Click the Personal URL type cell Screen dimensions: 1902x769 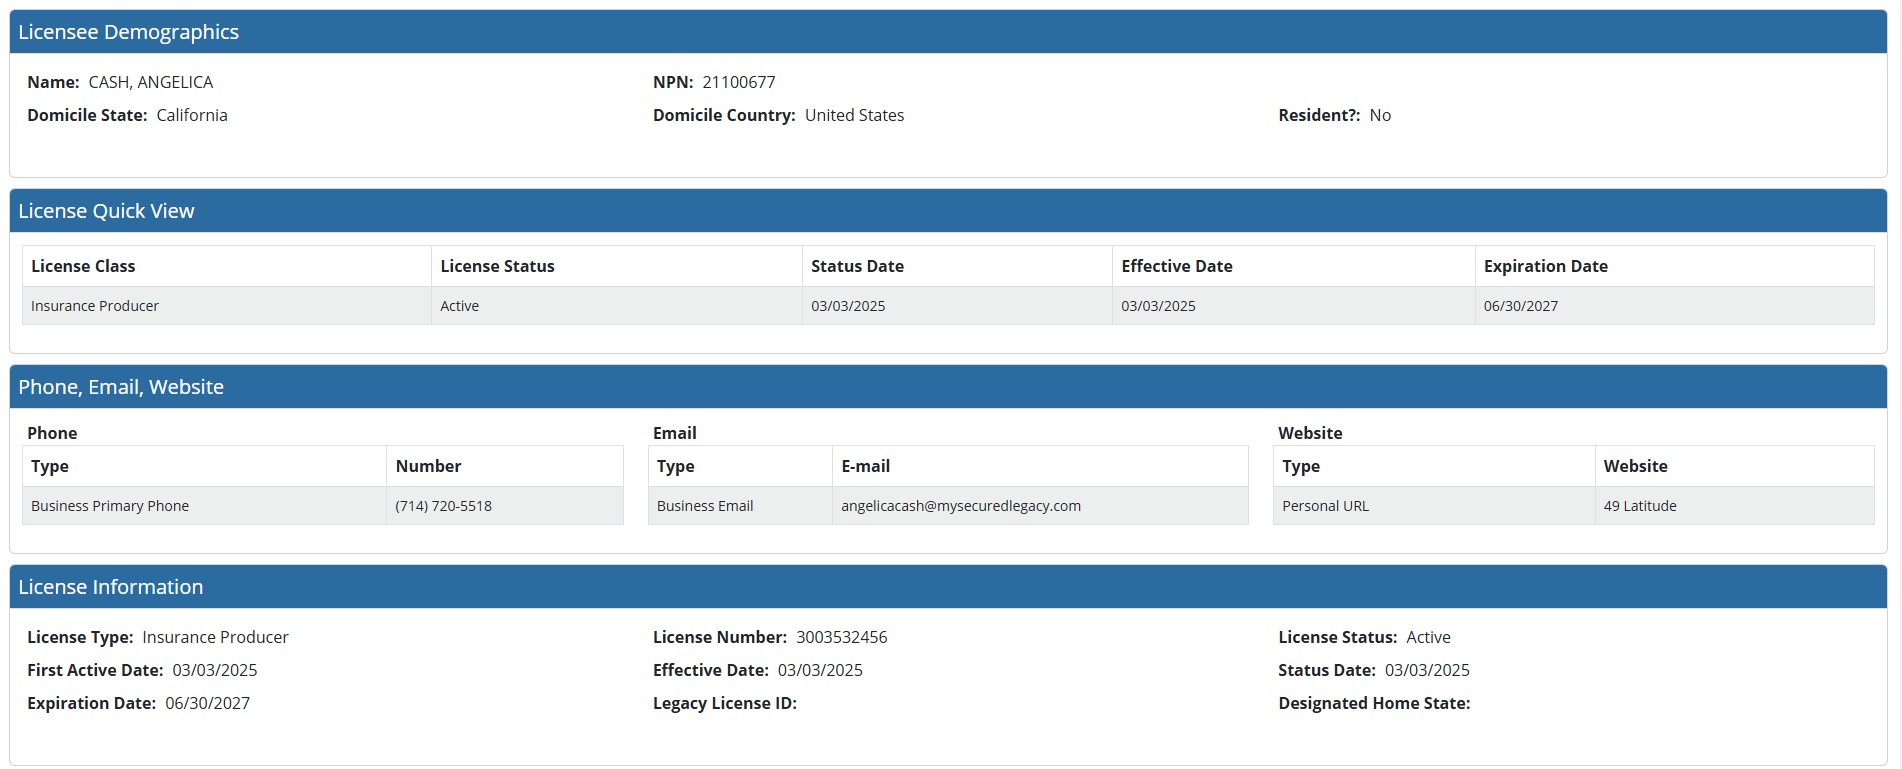click(1325, 506)
